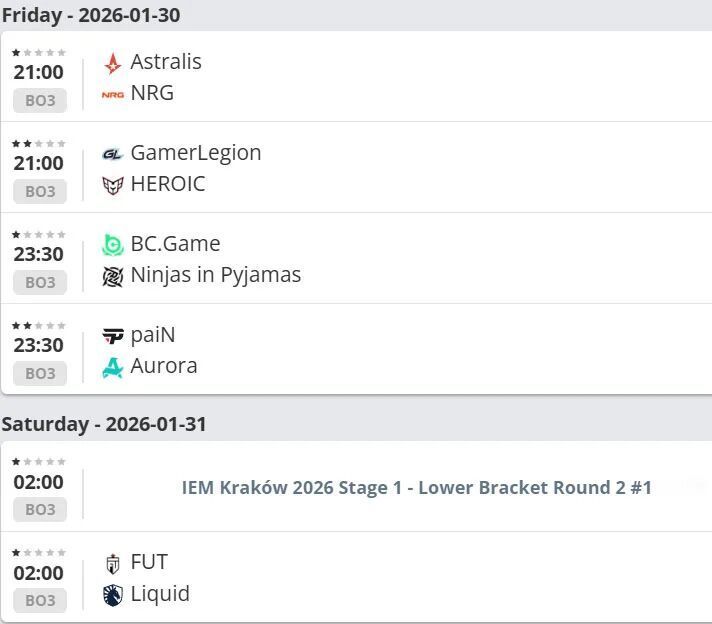The height and width of the screenshot is (624, 712).
Task: Click the HEROIC team logo
Action: [x=113, y=185]
